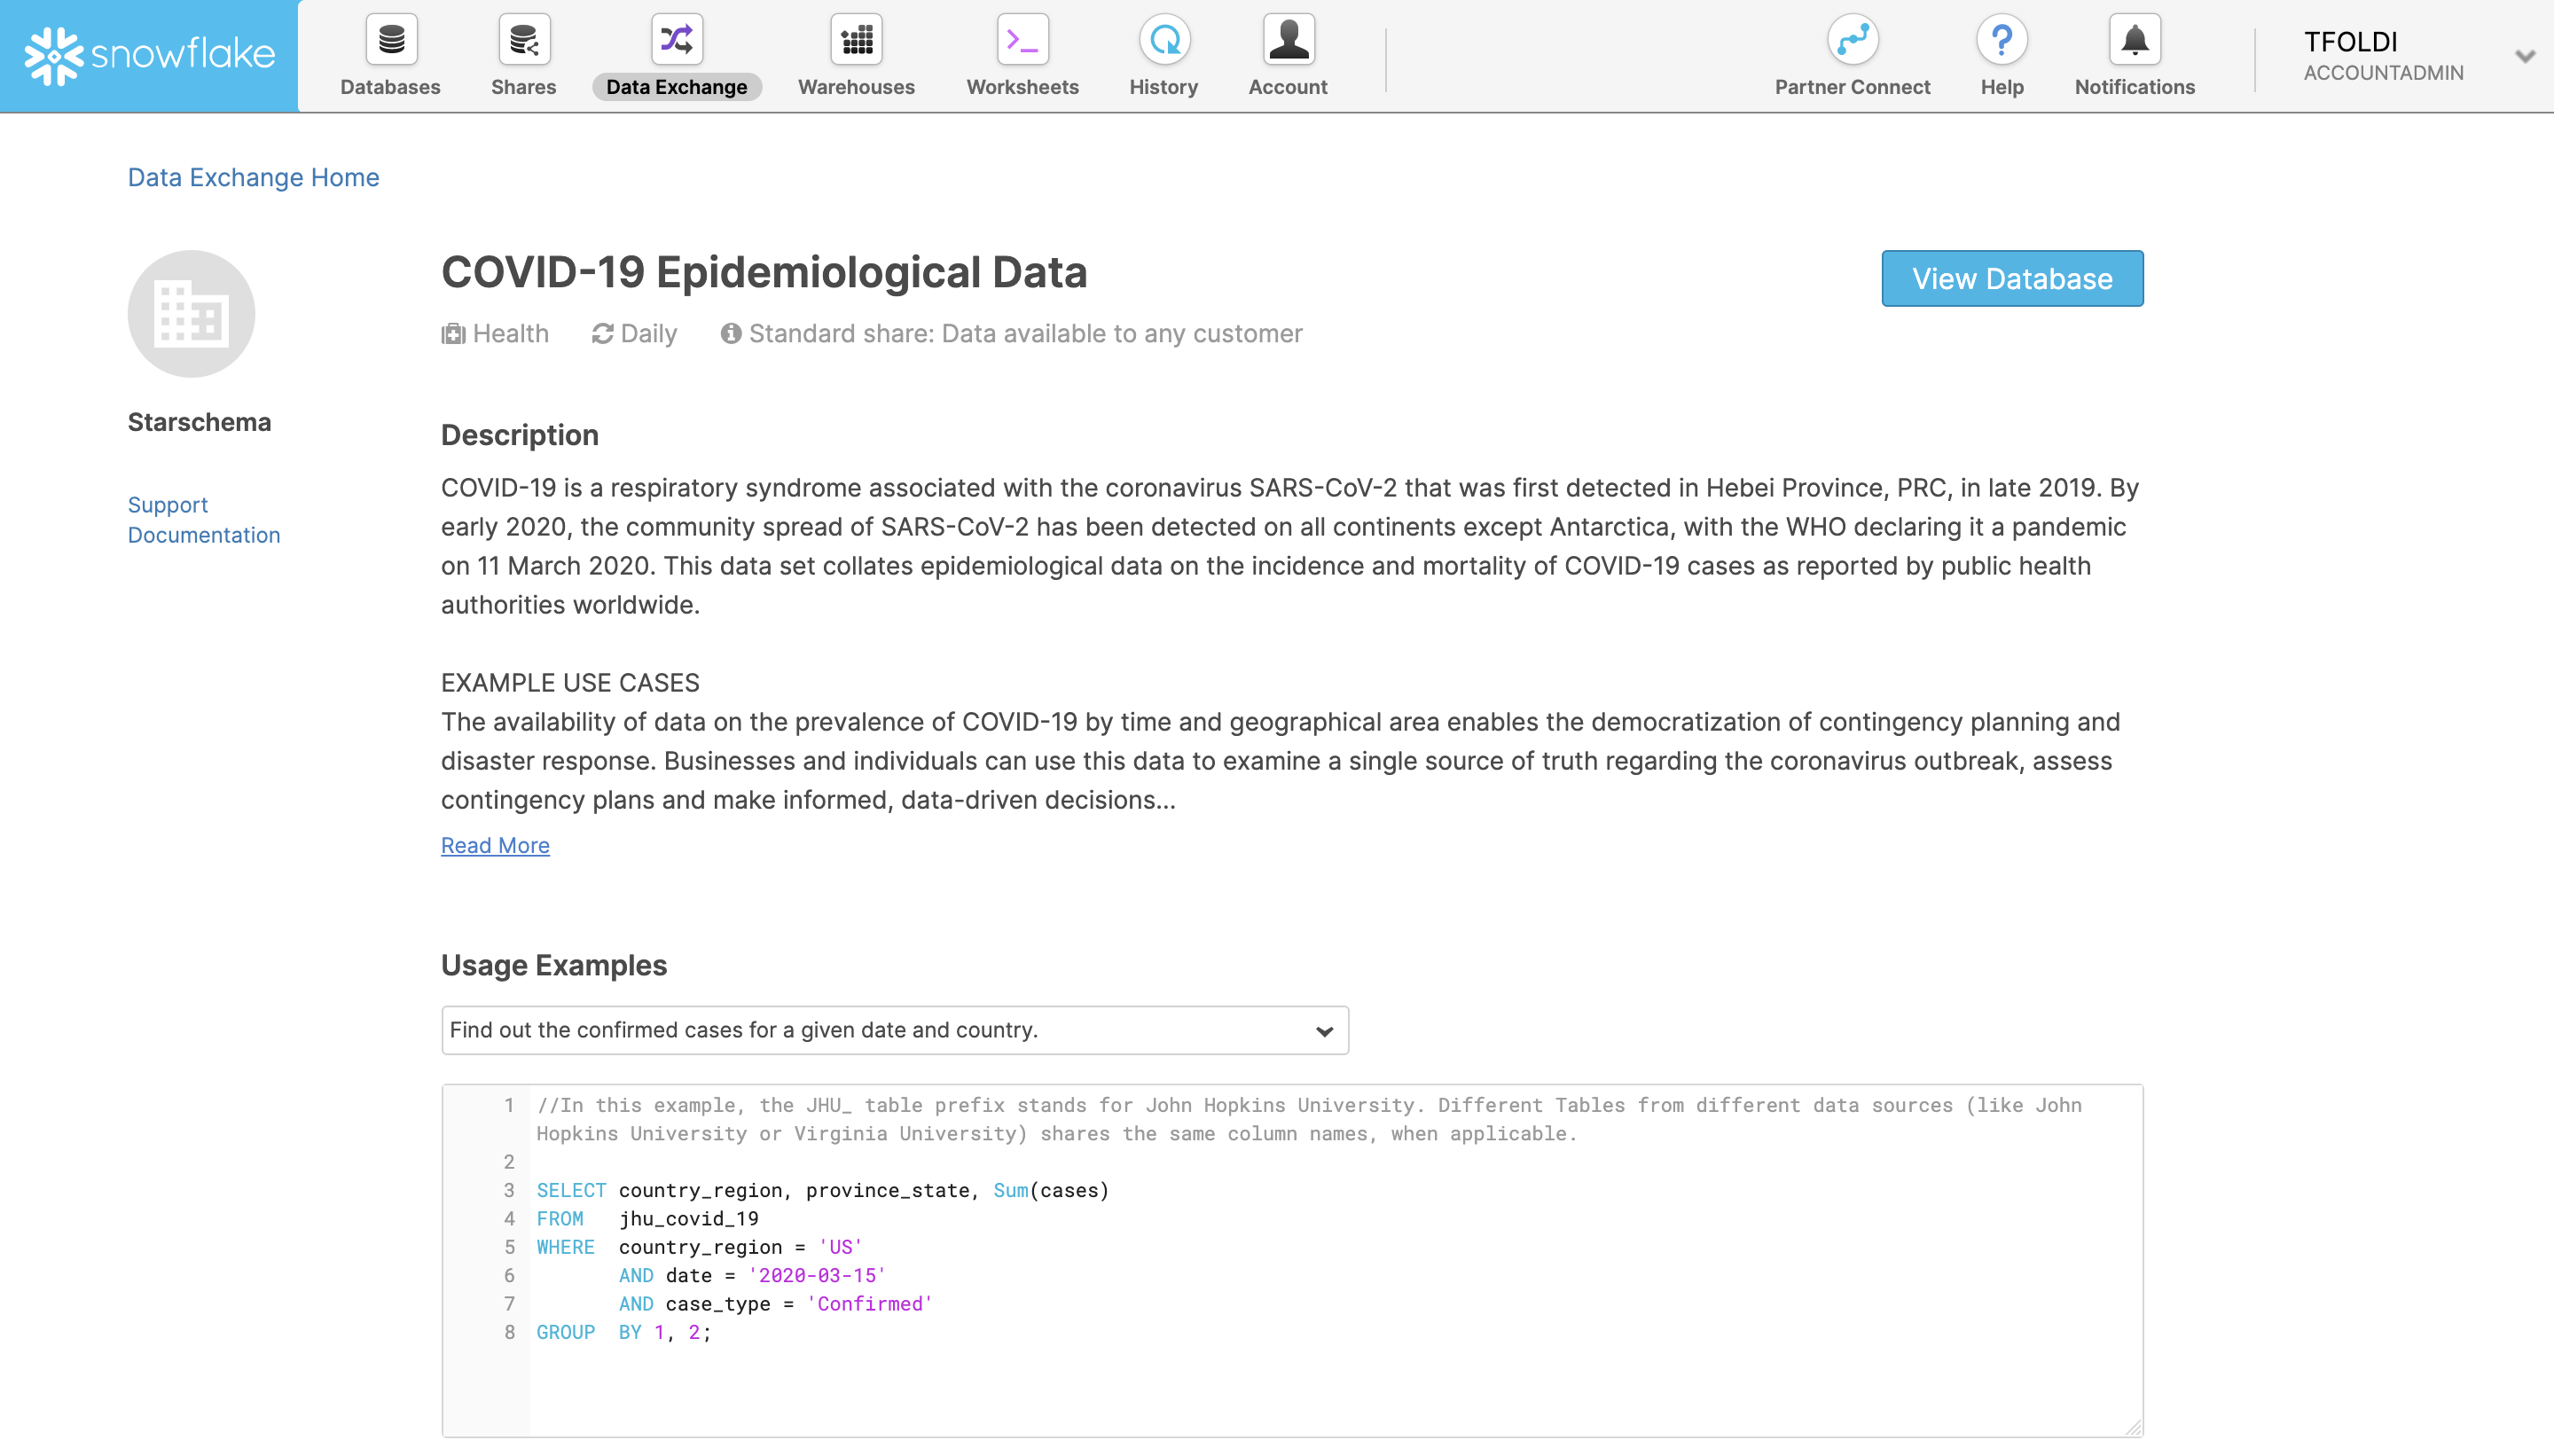Open the usage examples dropdown

(894, 1030)
